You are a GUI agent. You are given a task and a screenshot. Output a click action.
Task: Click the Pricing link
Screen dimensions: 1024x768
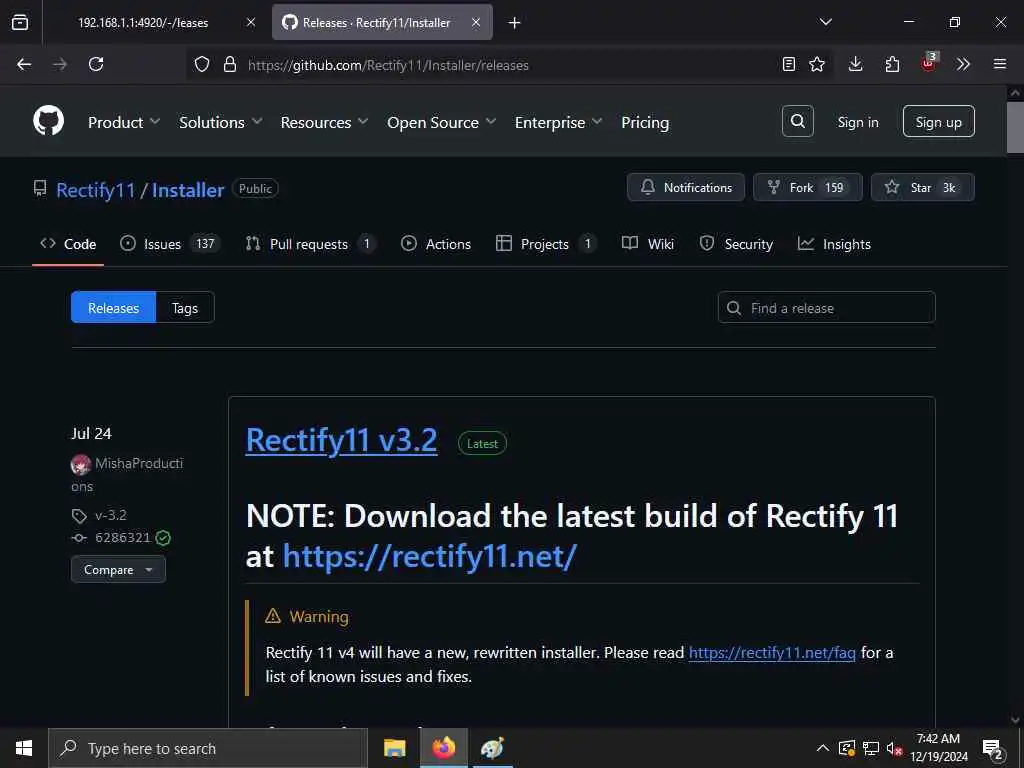(x=645, y=122)
